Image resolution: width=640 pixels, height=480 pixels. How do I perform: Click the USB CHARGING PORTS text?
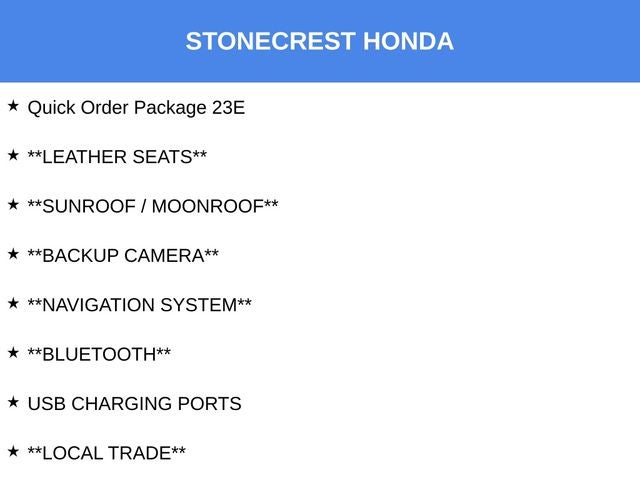coord(134,404)
